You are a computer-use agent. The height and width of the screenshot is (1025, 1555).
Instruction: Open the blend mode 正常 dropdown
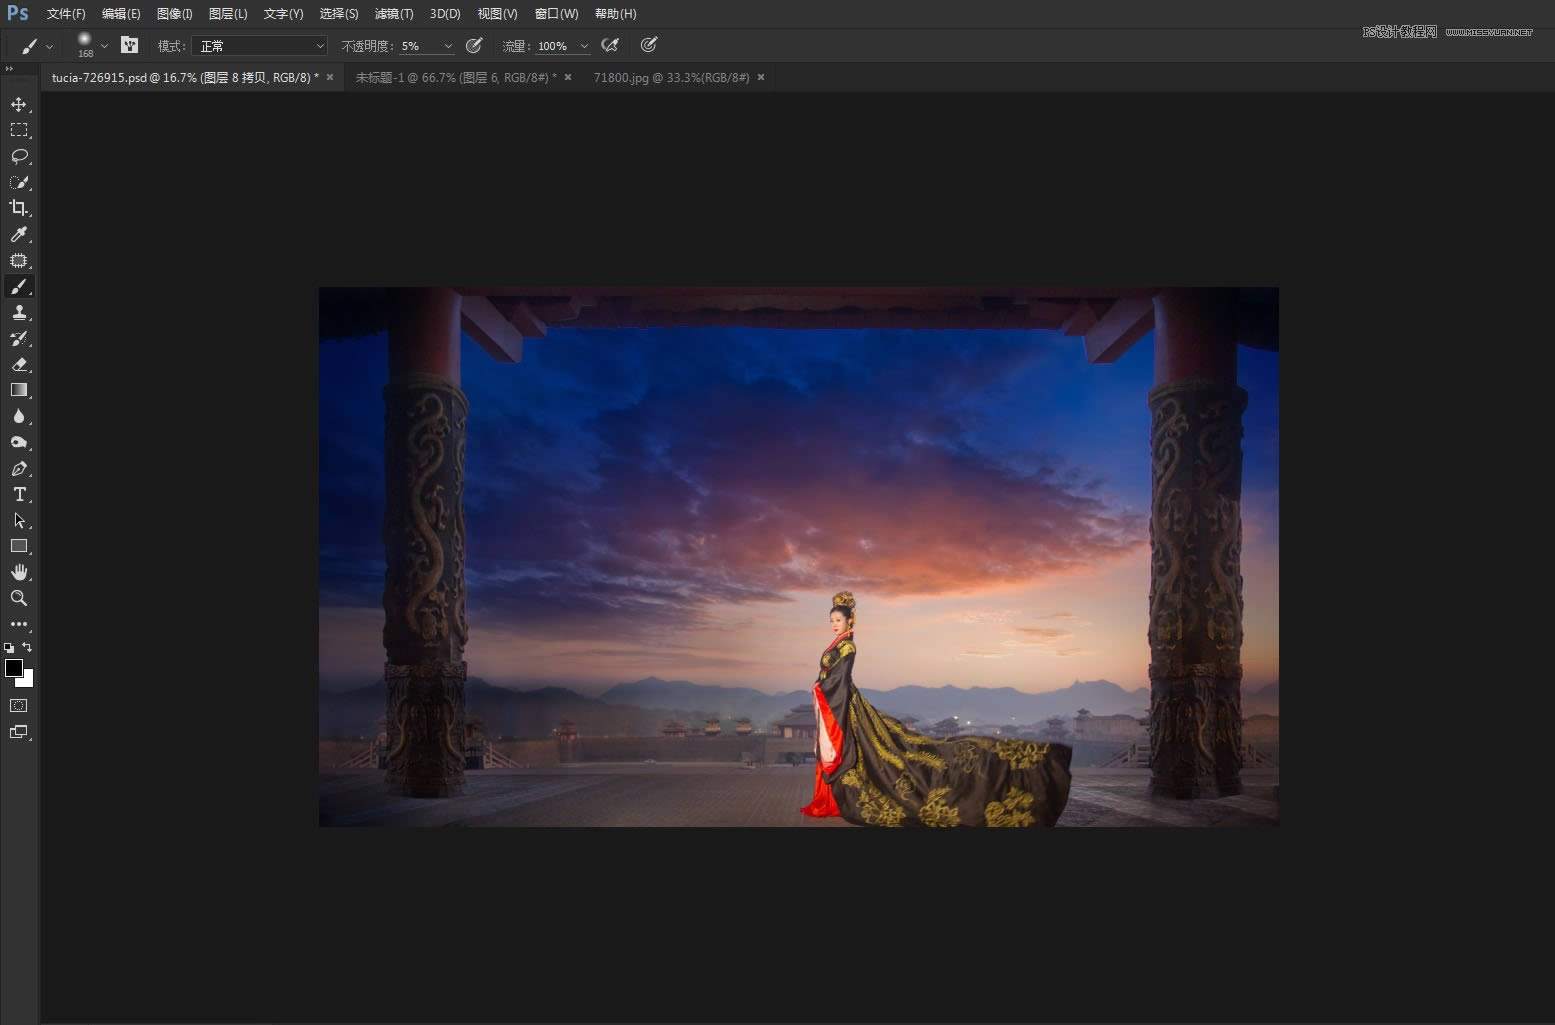pyautogui.click(x=260, y=46)
